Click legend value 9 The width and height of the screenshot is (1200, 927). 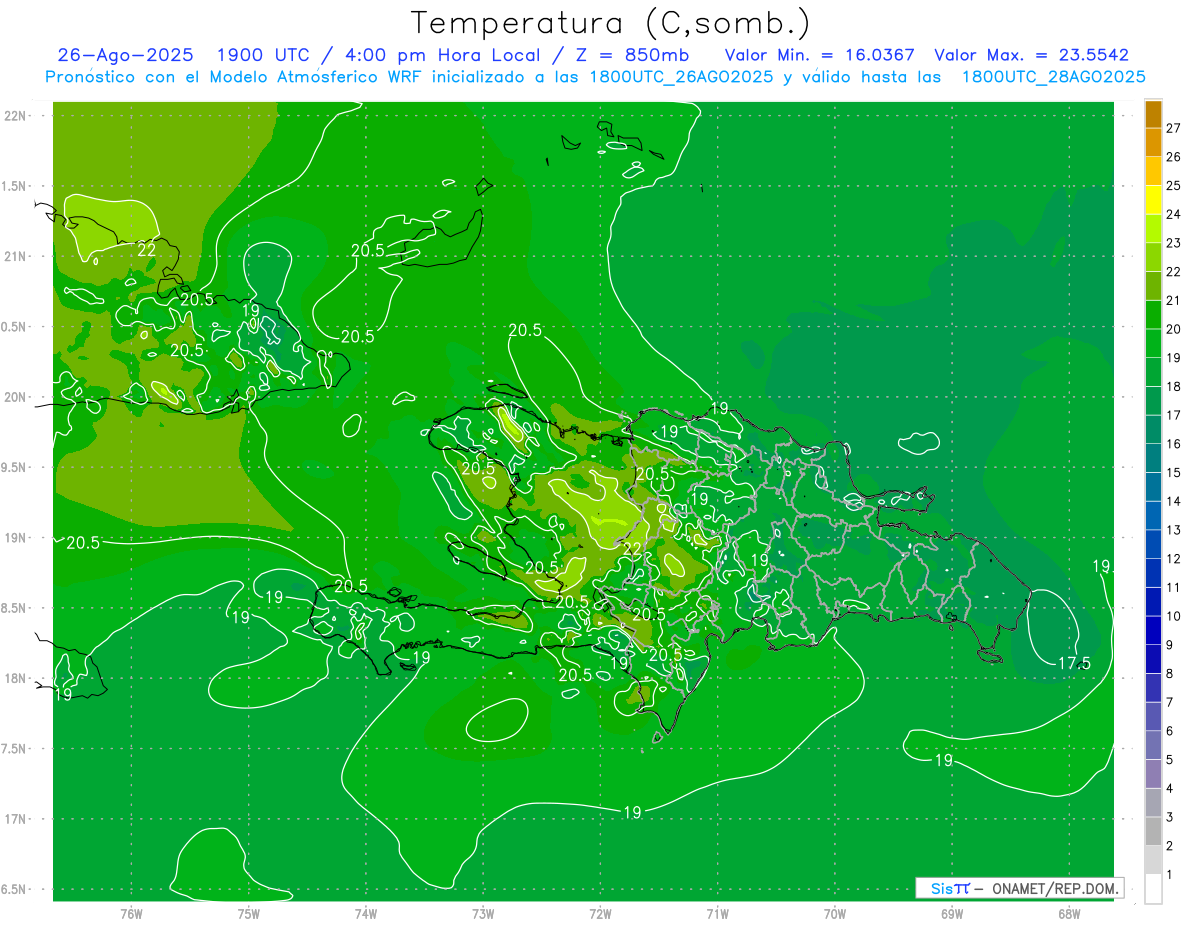tap(1170, 645)
